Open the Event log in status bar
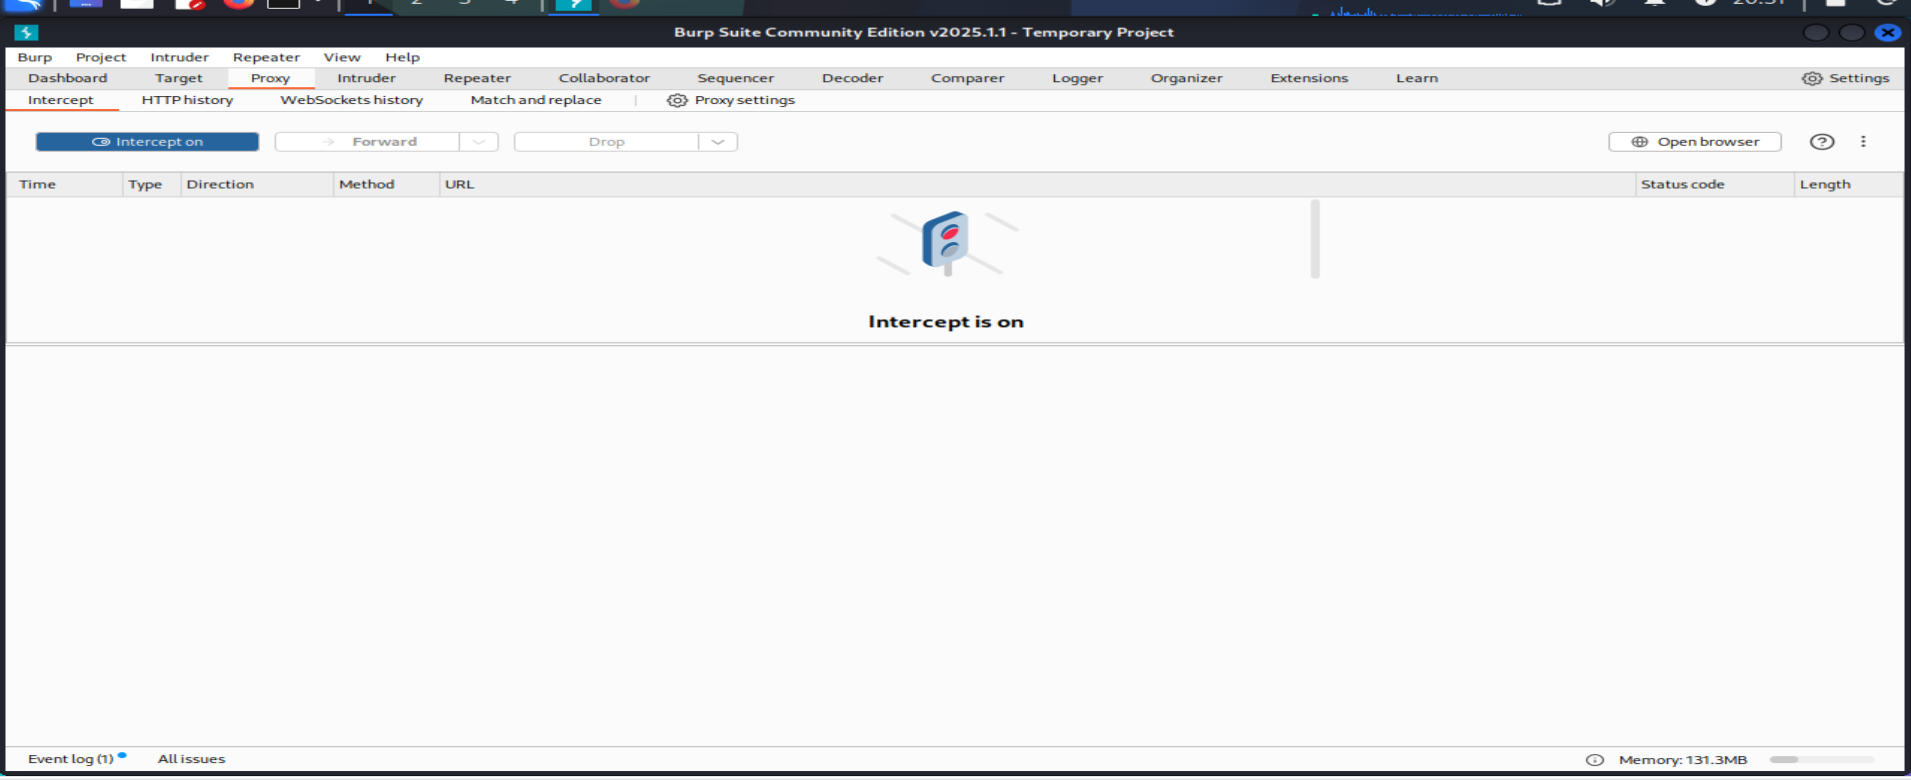The height and width of the screenshot is (780, 1911). pyautogui.click(x=70, y=759)
